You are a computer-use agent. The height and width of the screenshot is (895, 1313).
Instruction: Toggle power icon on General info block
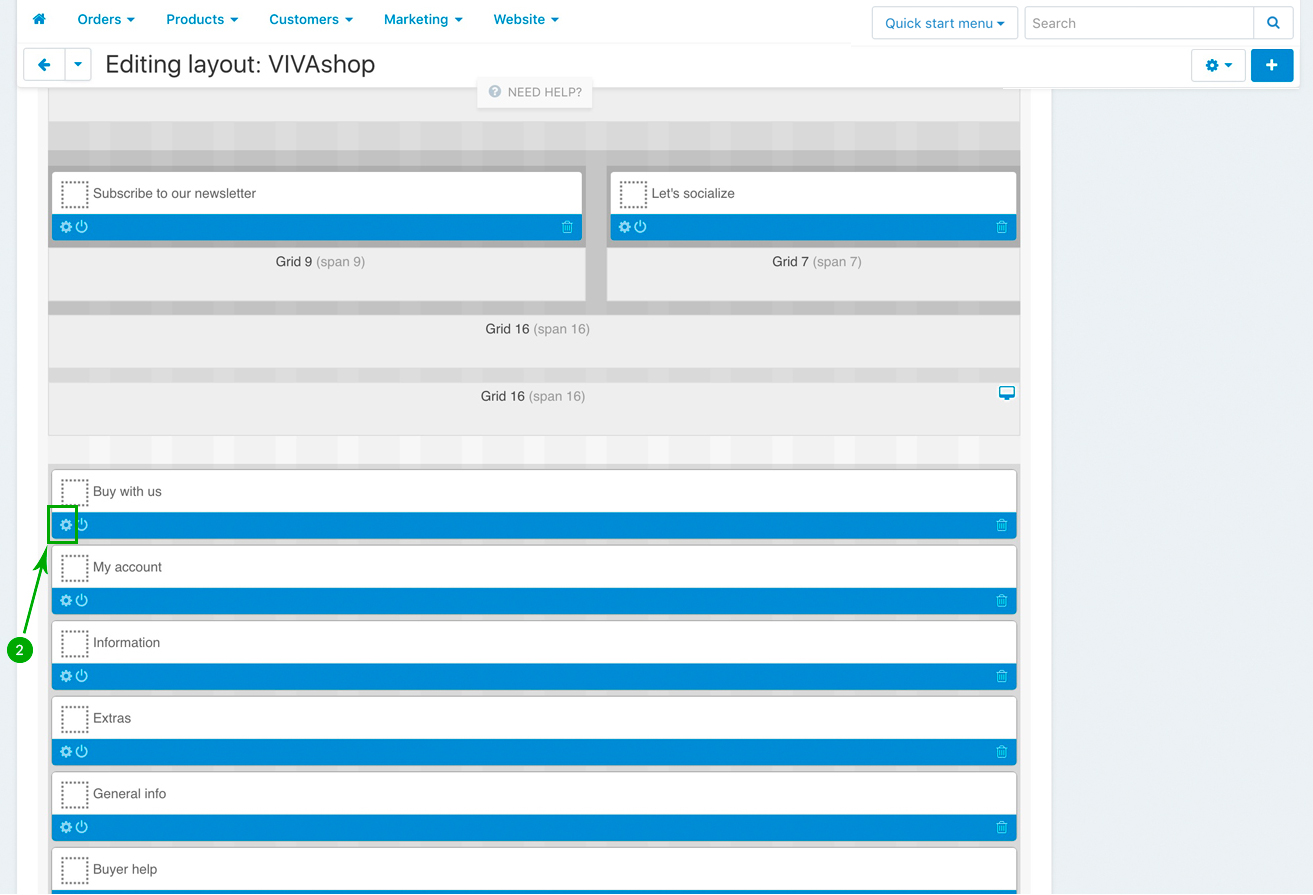click(82, 827)
